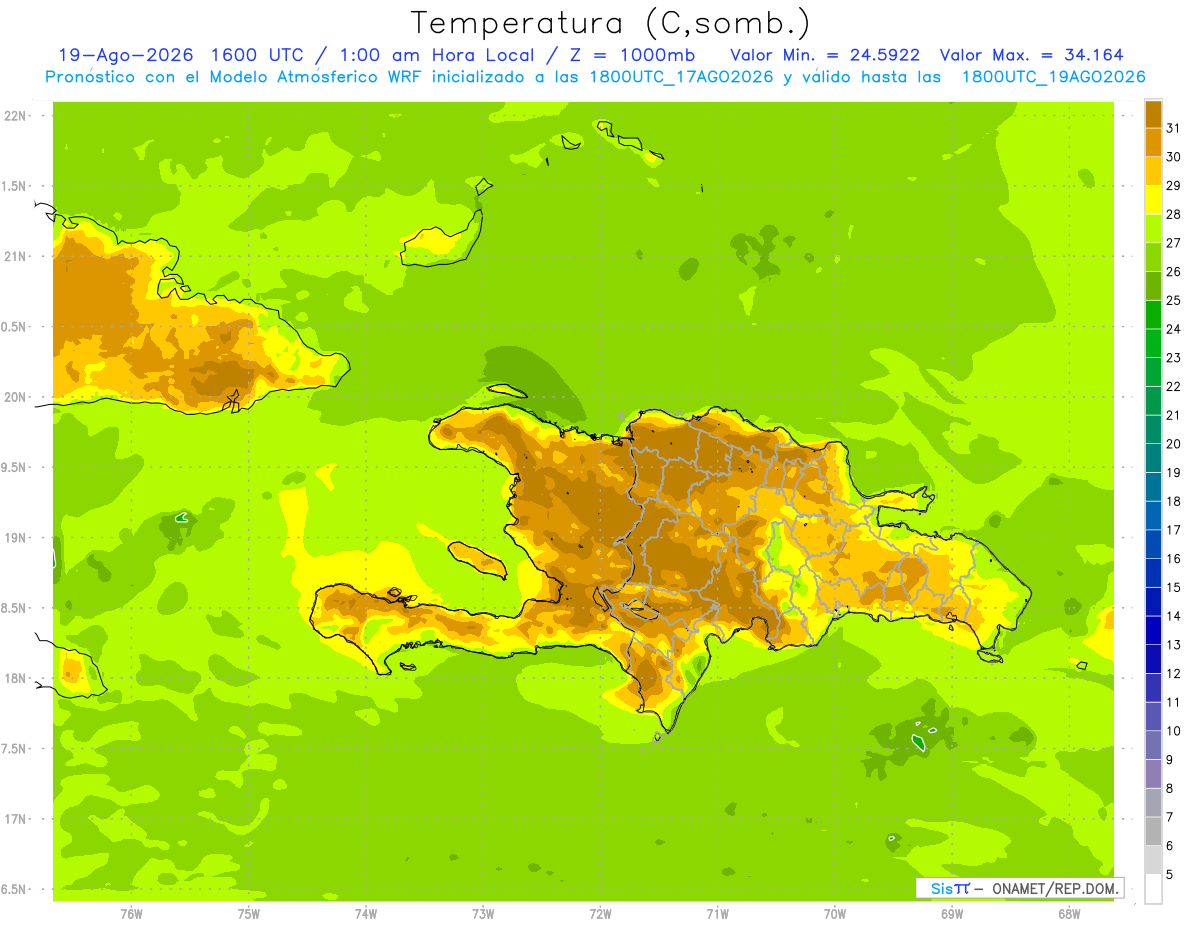Click the legend value label 10
The height and width of the screenshot is (927, 1200).
pyautogui.click(x=1174, y=731)
